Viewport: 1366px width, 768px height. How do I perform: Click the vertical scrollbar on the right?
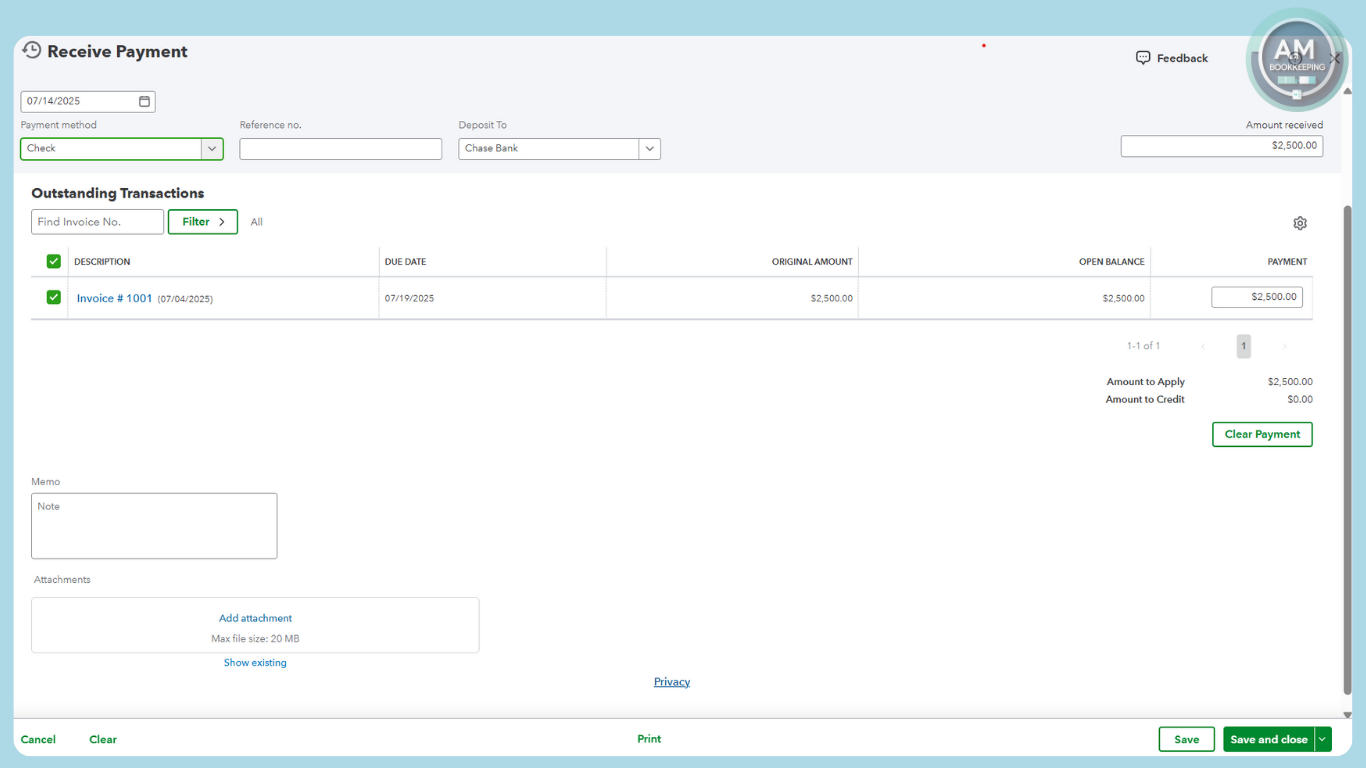(1347, 450)
